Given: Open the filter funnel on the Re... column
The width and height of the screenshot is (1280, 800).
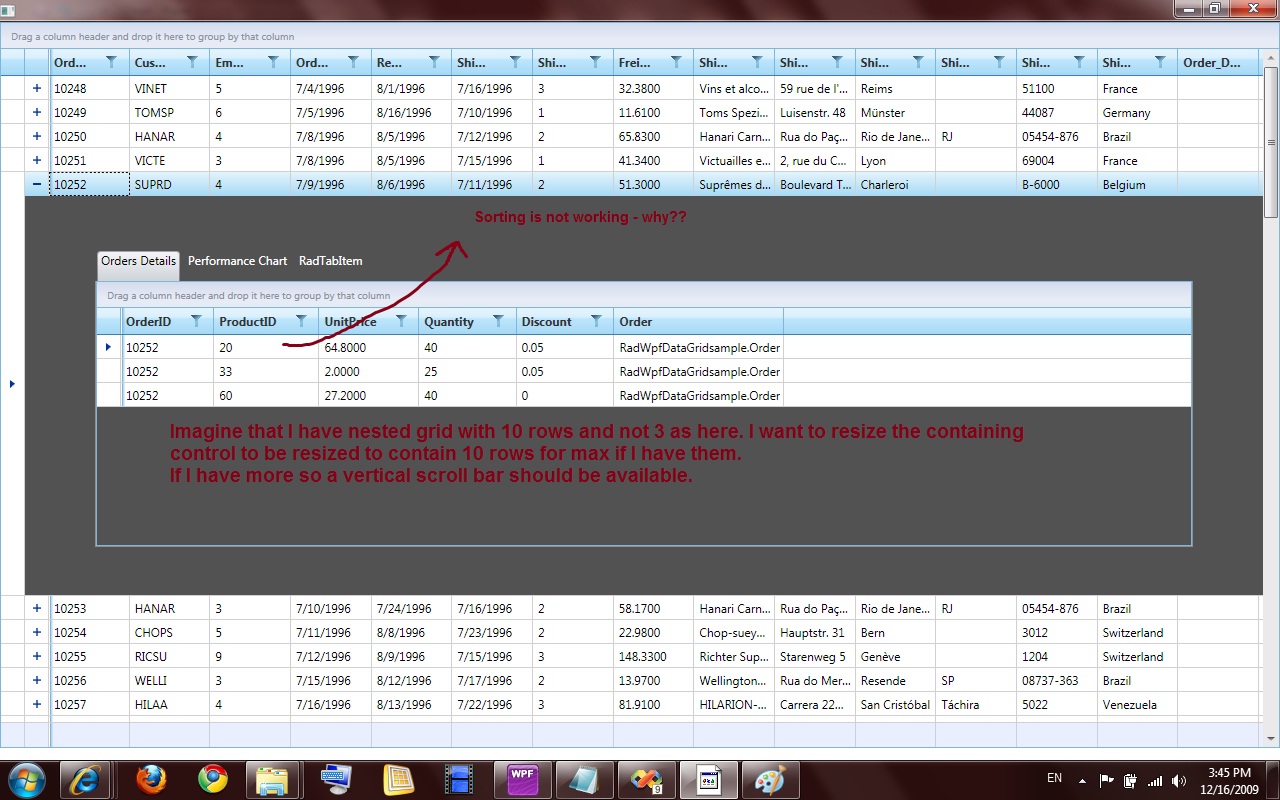Looking at the screenshot, I should click(434, 62).
